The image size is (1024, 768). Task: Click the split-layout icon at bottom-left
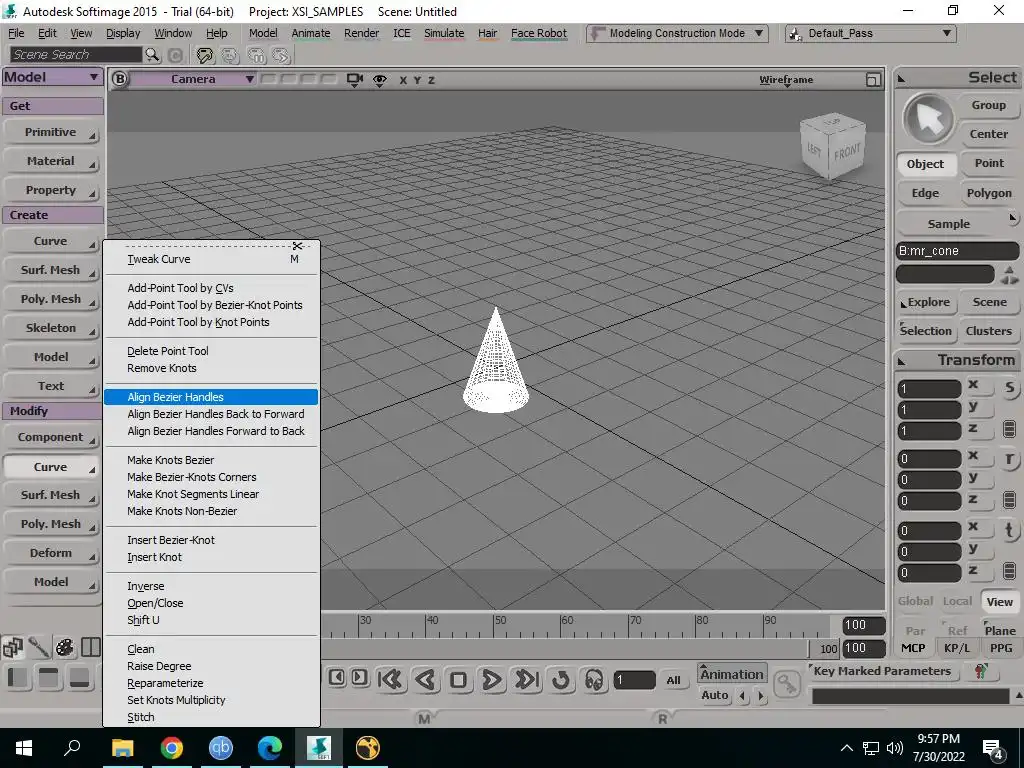tap(91, 647)
